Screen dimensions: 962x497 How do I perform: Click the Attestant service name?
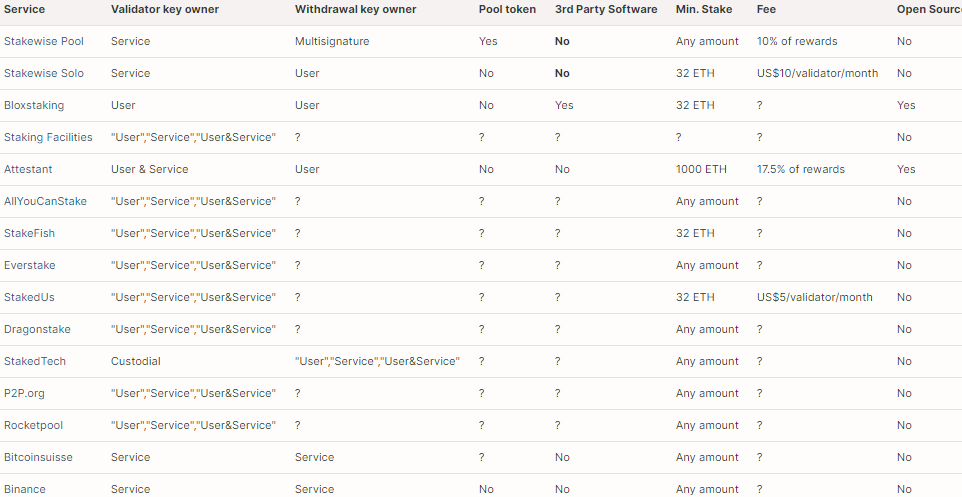coord(28,169)
